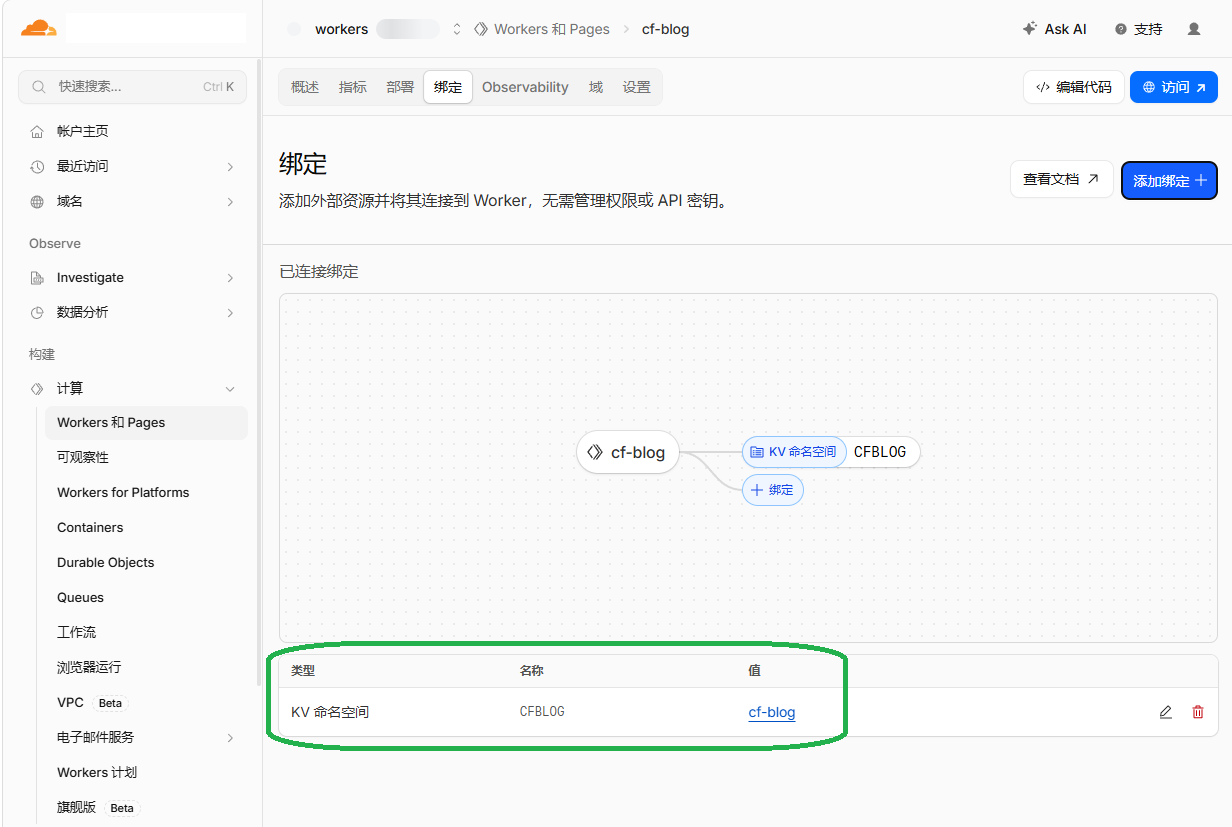Click the CFBLOG label in diagram

click(880, 452)
